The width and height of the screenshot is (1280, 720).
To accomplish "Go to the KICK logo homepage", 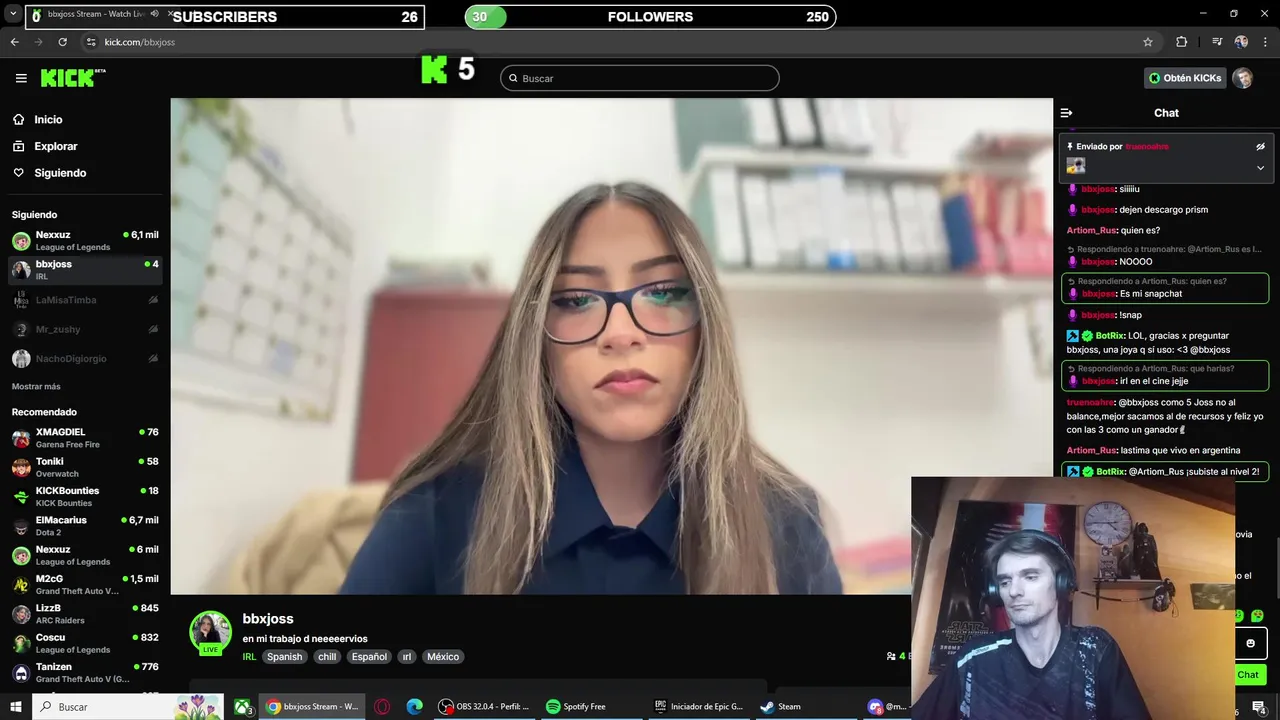I will click(x=73, y=78).
